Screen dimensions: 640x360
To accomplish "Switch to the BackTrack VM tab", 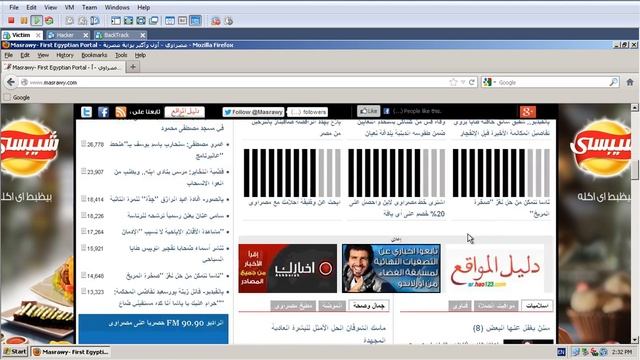I will click(x=116, y=35).
